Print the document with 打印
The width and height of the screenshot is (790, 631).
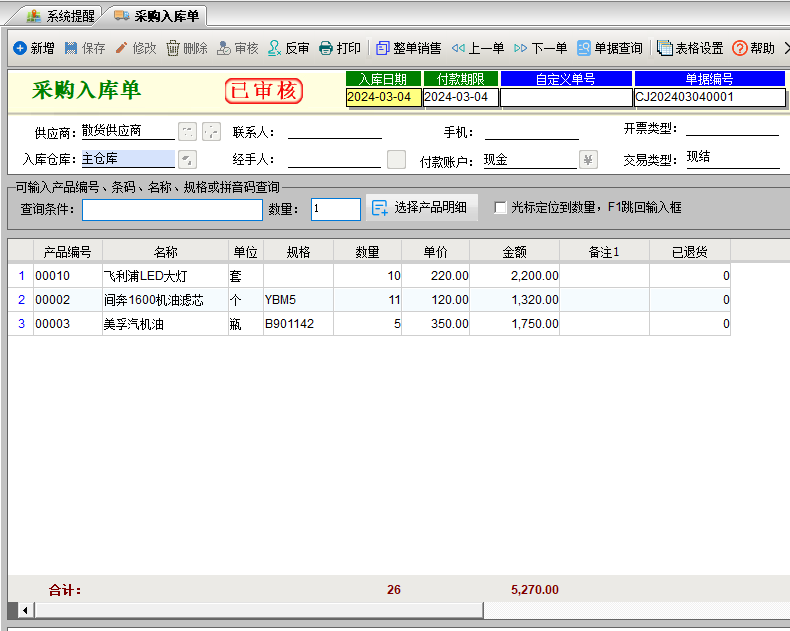pos(340,48)
